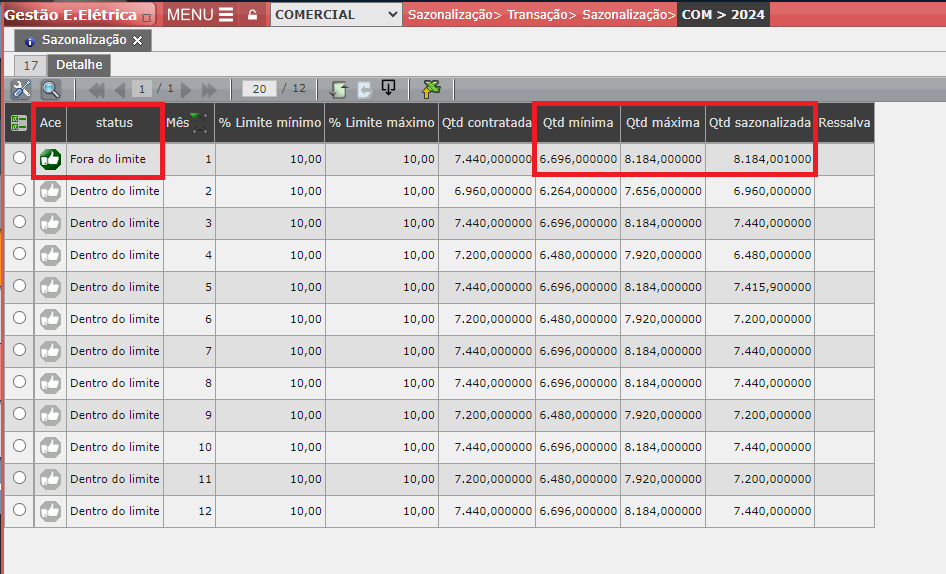
Task: Close the Sazonalização tab
Action: pos(138,40)
